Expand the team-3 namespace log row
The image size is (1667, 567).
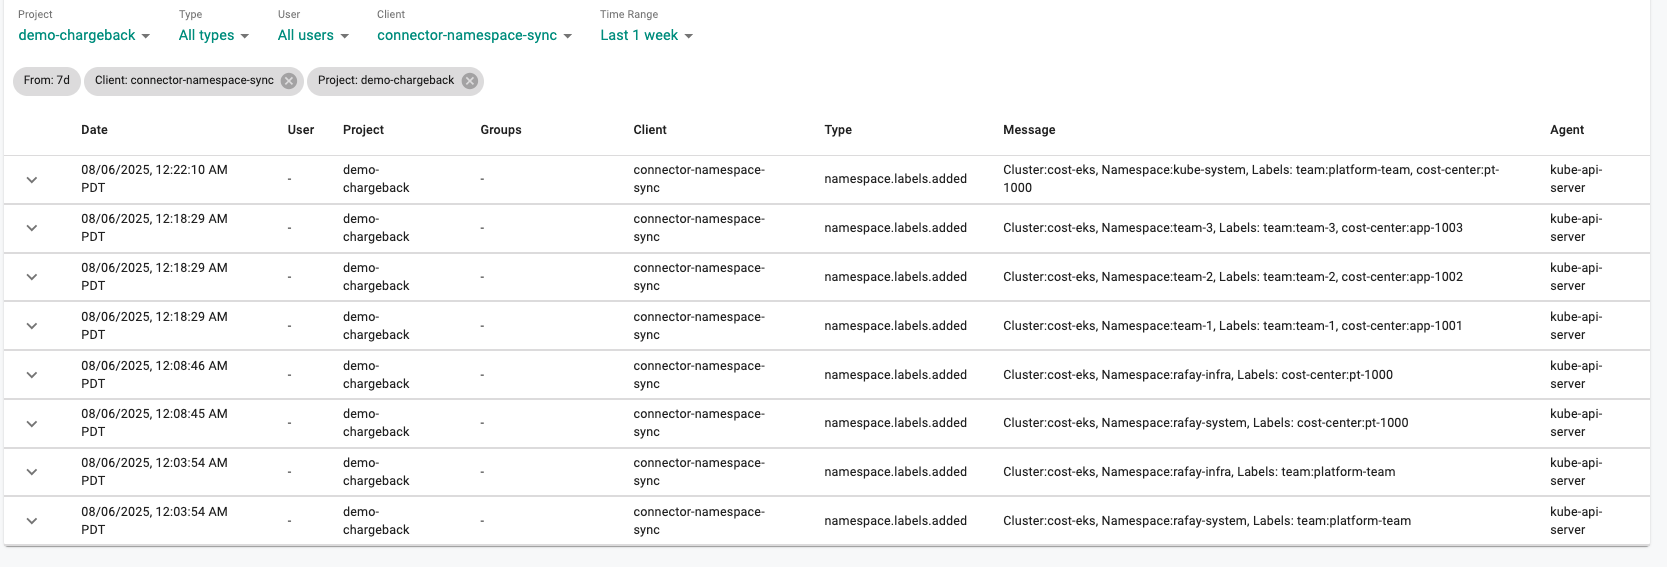point(32,228)
